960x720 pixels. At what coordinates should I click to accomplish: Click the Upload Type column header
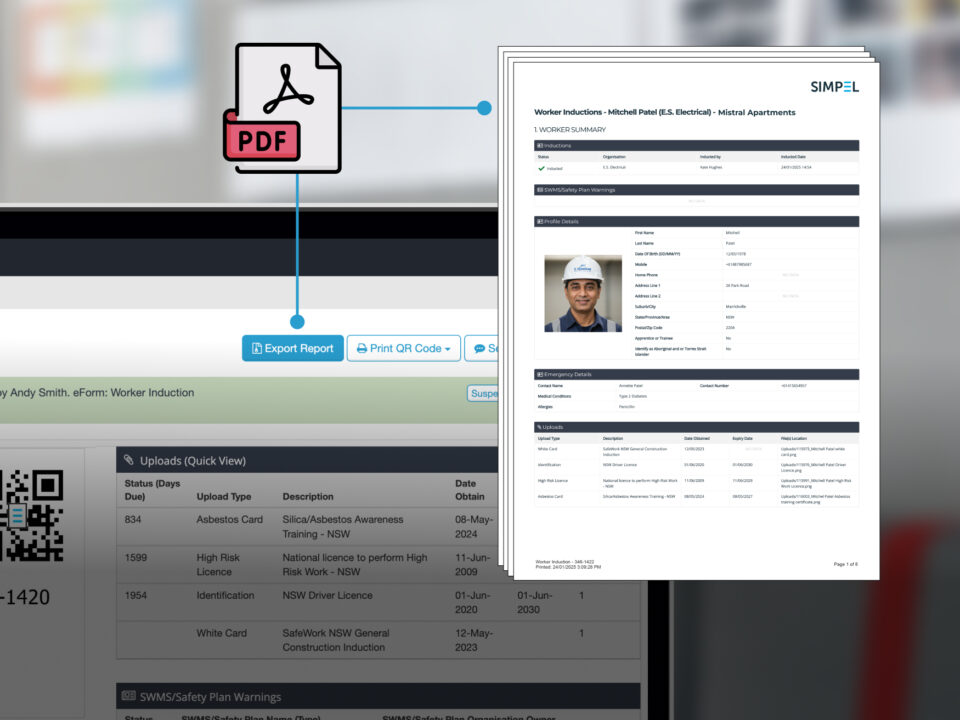[x=223, y=497]
